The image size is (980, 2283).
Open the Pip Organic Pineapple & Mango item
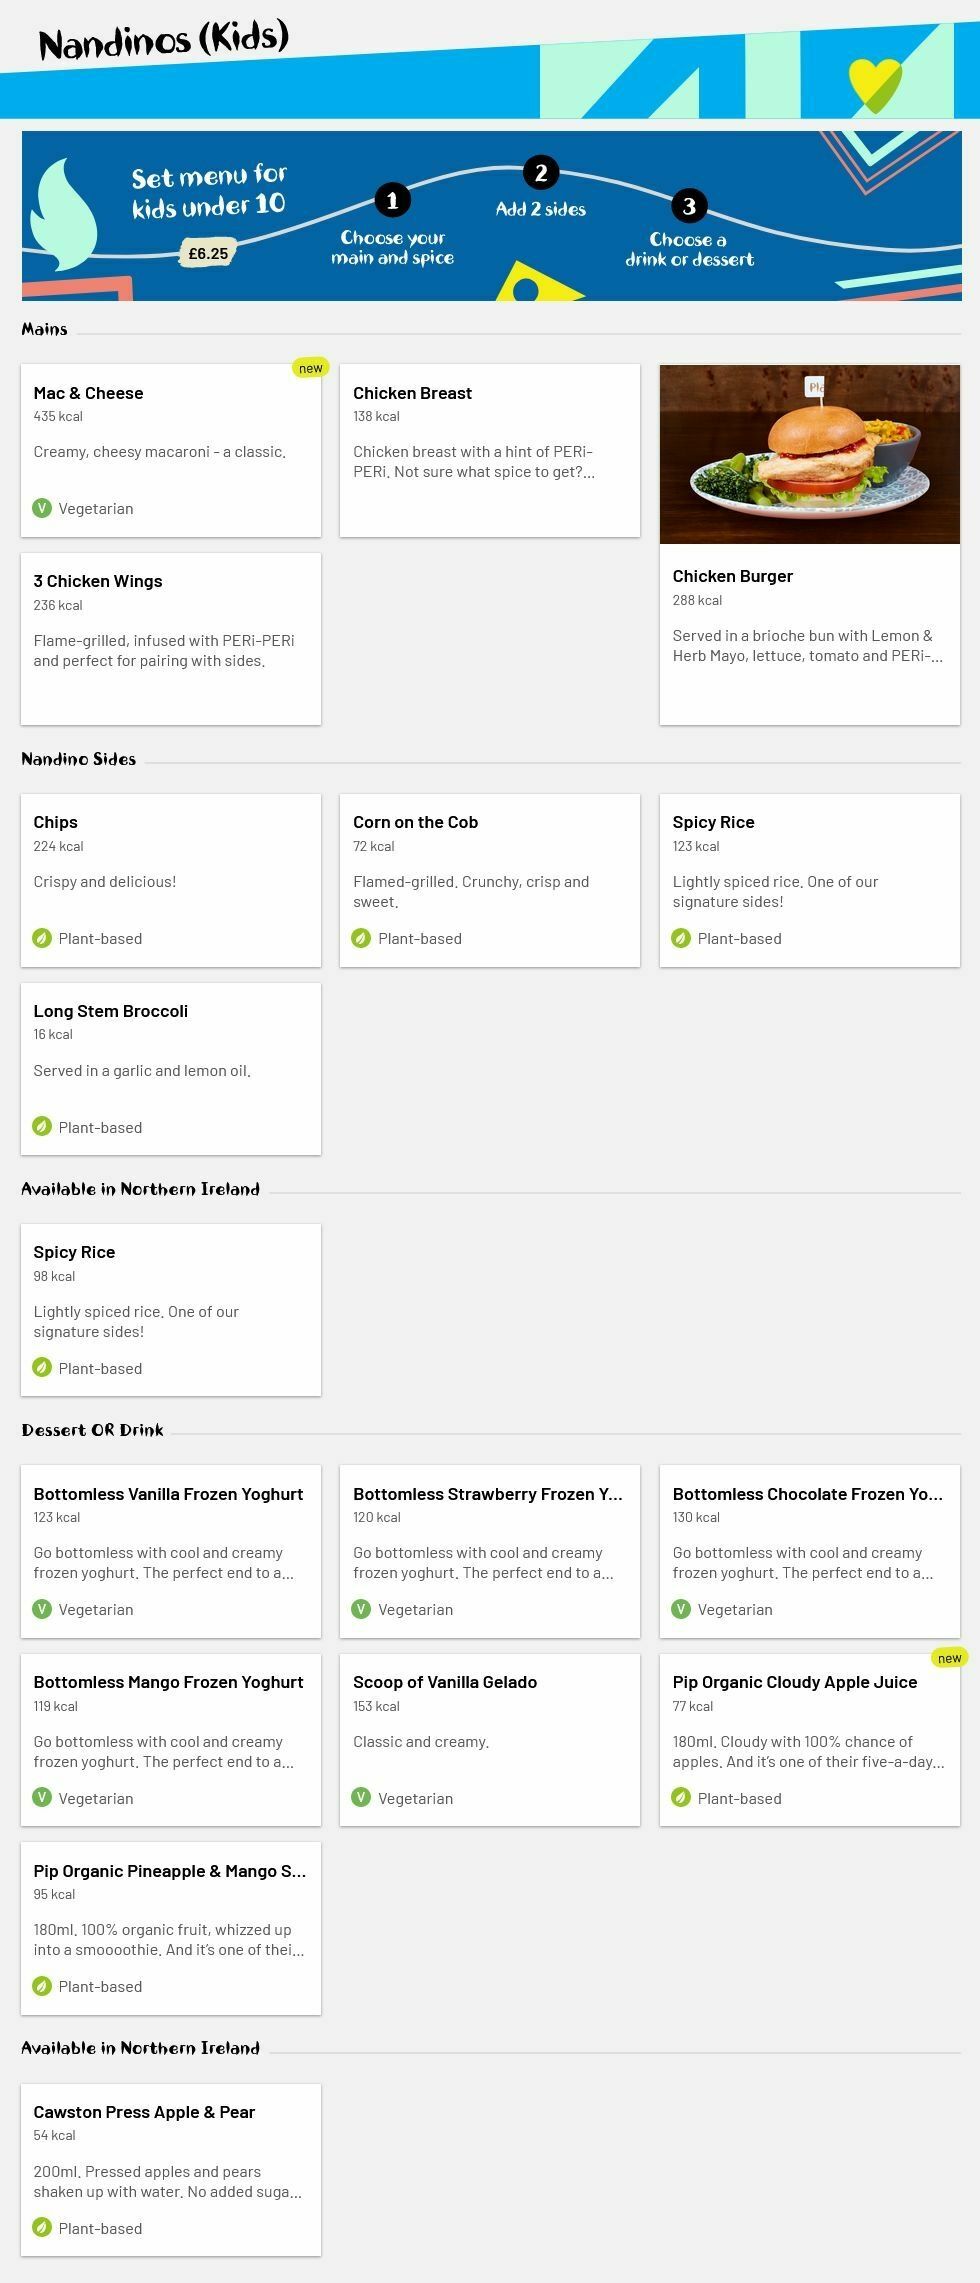(x=171, y=1927)
